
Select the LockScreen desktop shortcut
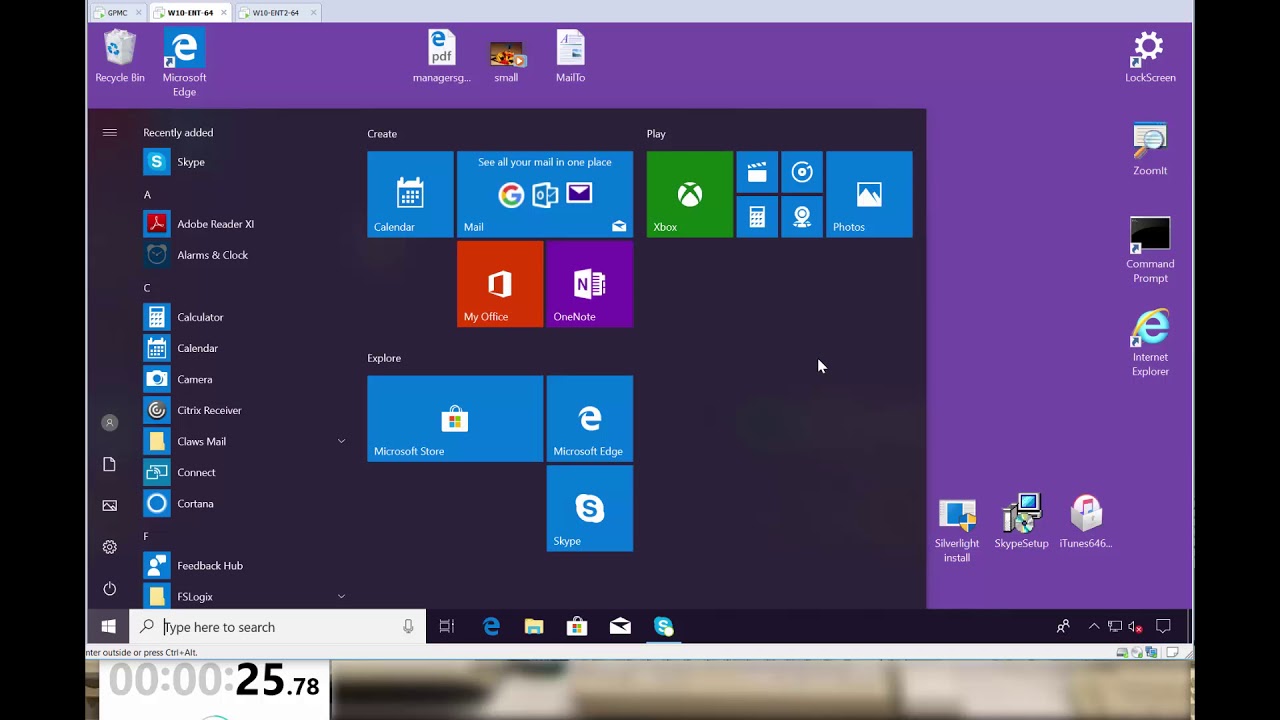[x=1150, y=57]
